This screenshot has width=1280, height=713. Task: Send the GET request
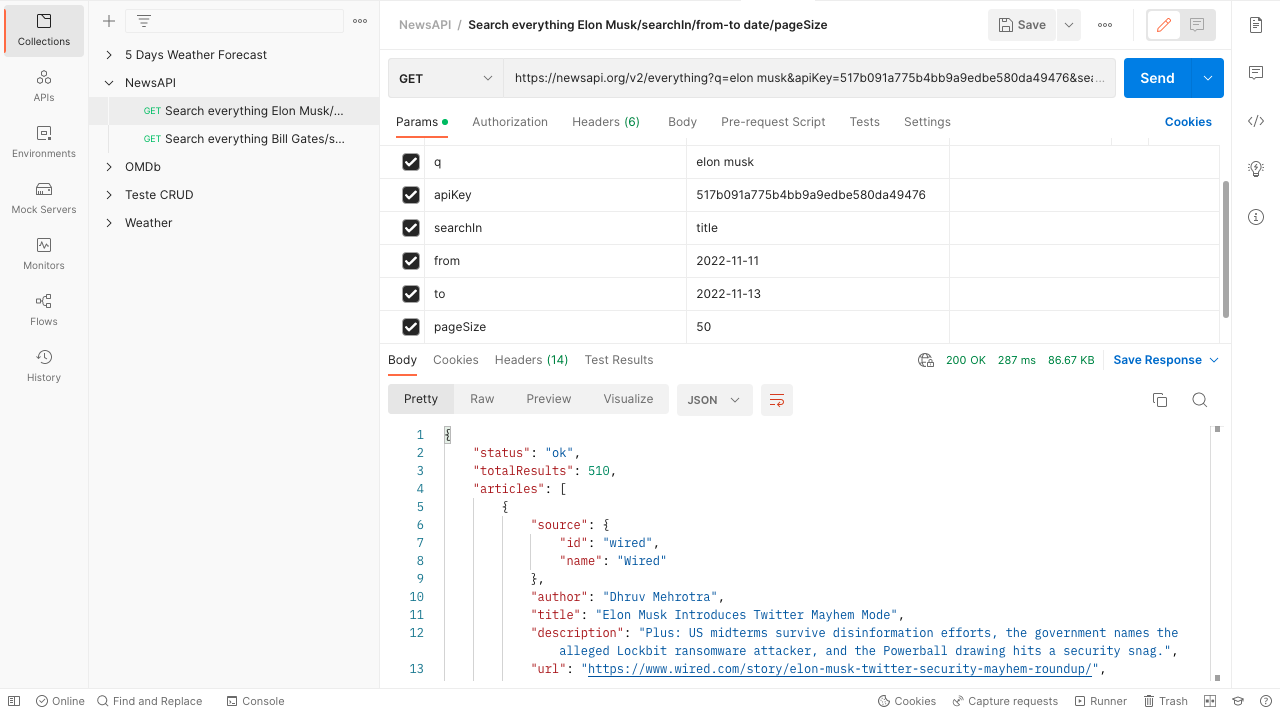point(1158,78)
